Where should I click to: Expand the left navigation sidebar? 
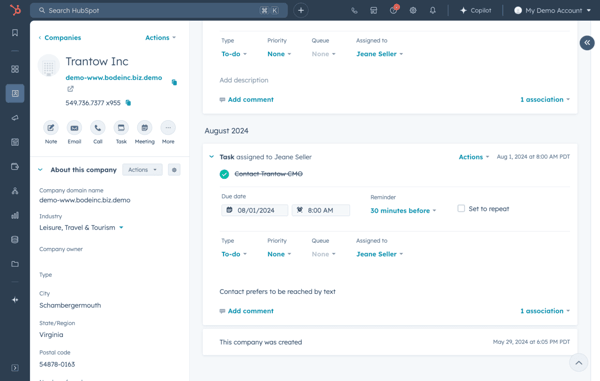point(15,368)
